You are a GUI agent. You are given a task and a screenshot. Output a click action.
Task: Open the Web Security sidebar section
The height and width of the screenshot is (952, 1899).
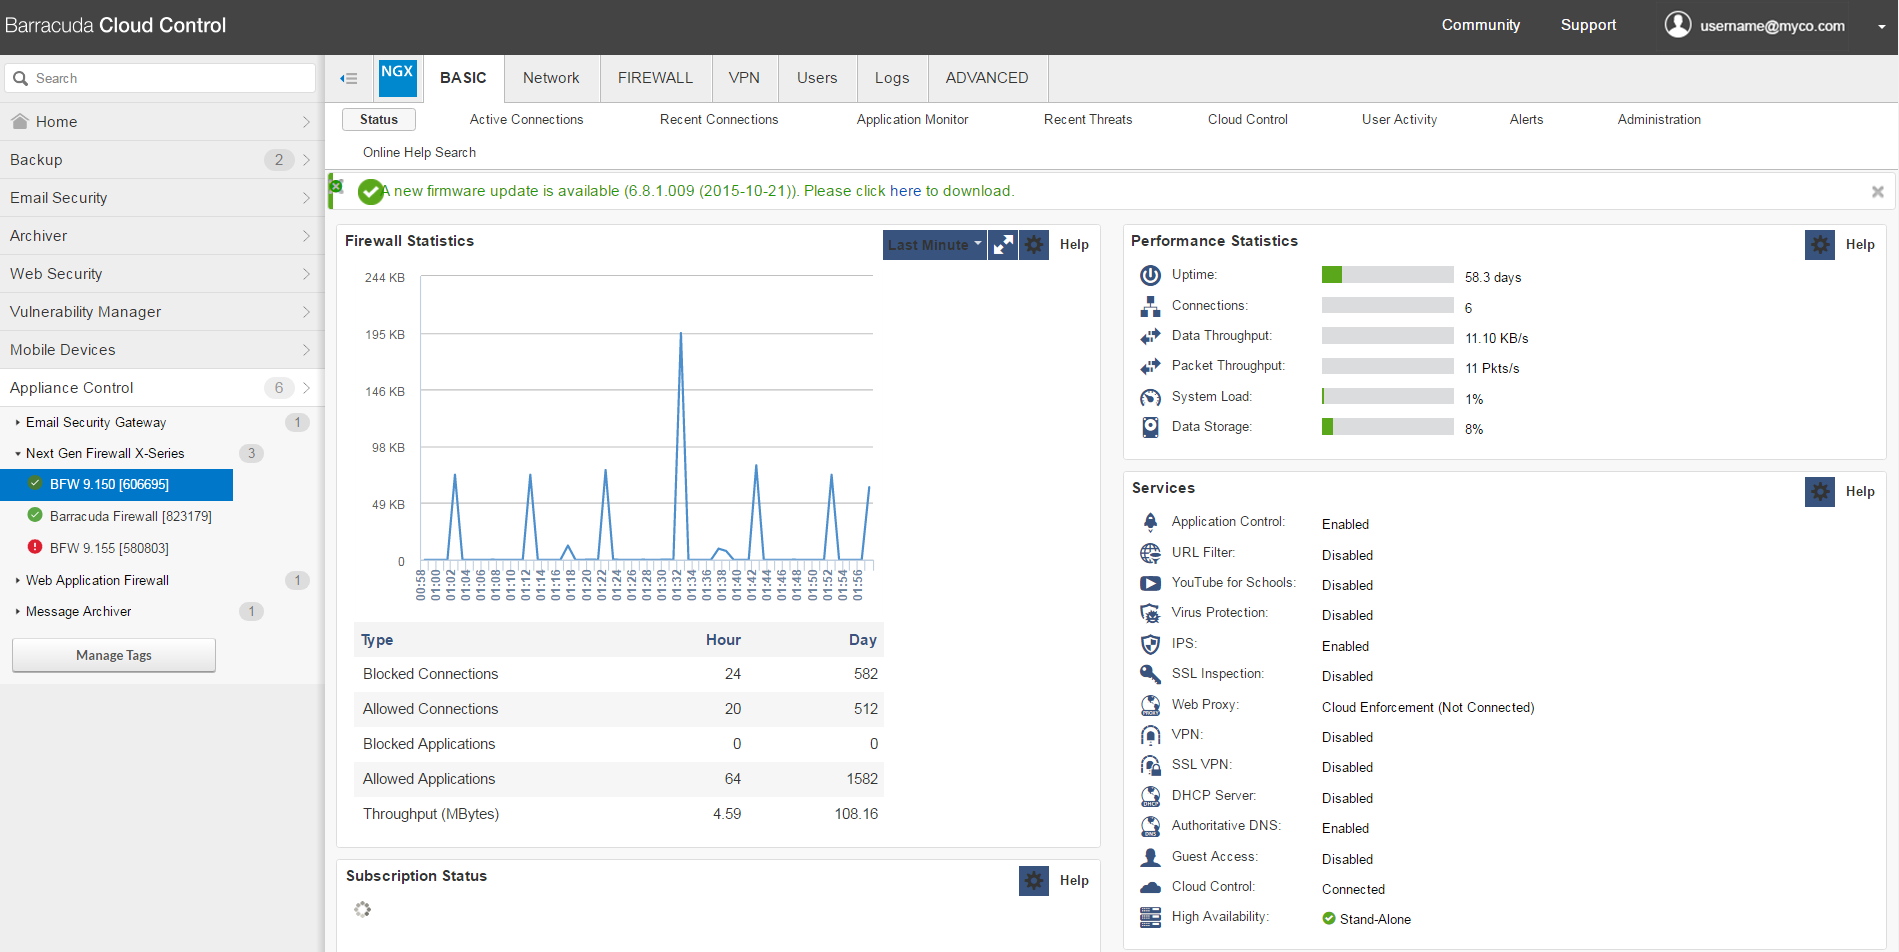162,274
